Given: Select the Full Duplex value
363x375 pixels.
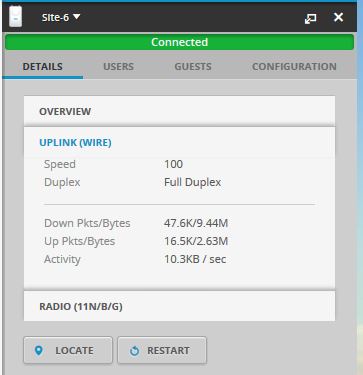Looking at the screenshot, I should [193, 182].
